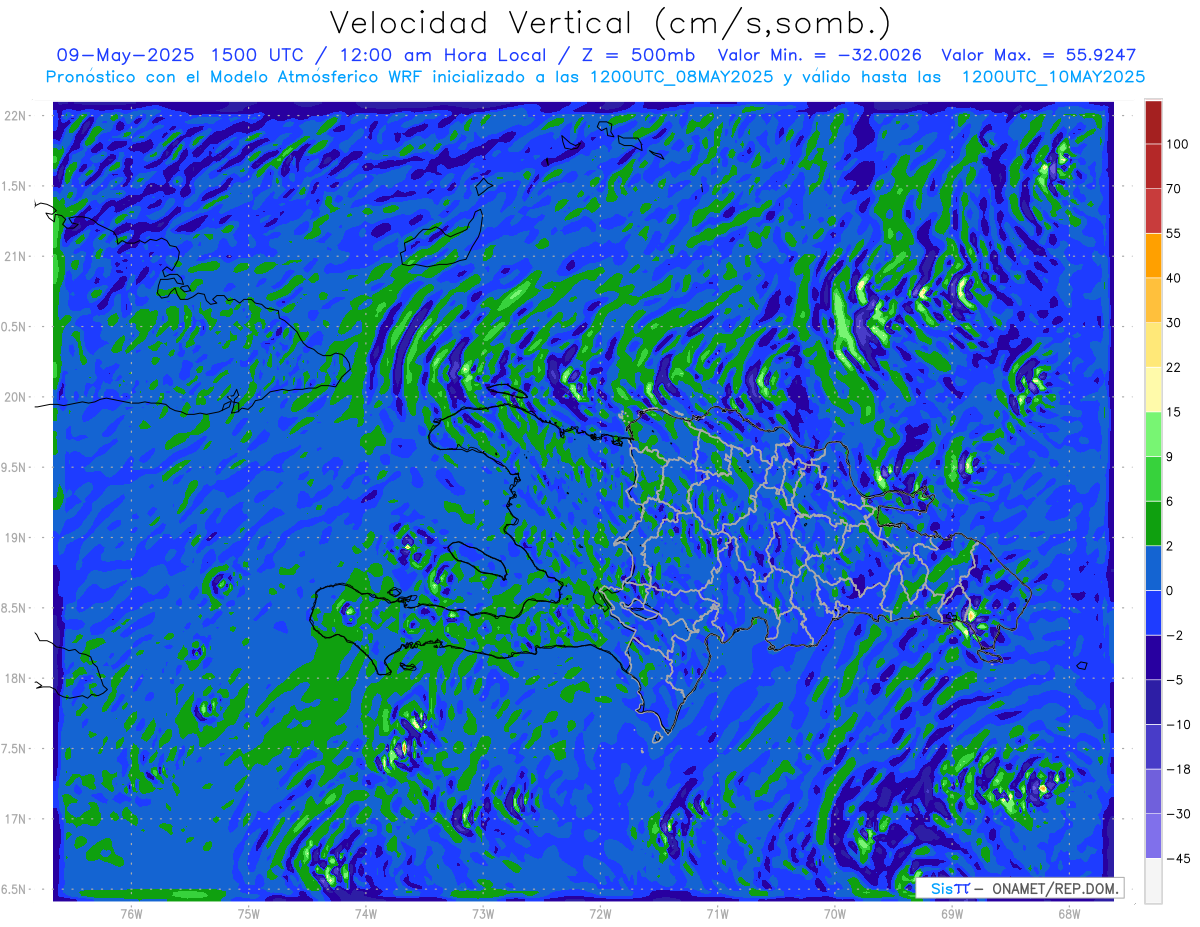Pick the indigo swatch between -18 and -10
1200x927 pixels.
(x=1153, y=746)
